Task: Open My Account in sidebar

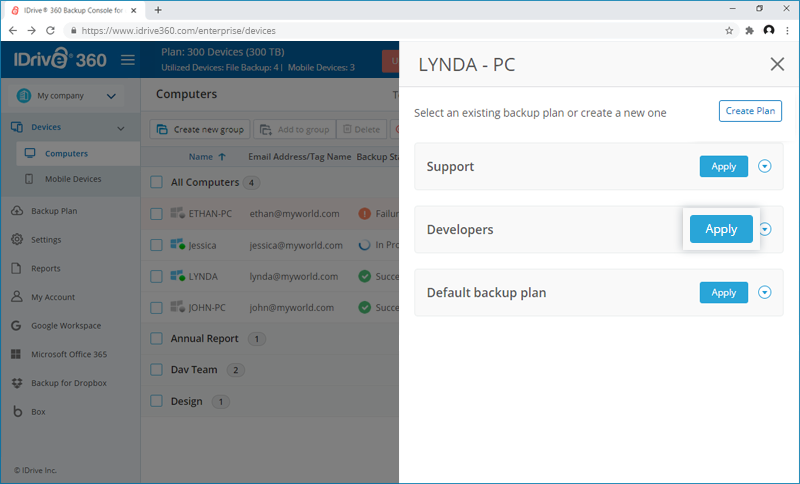Action: [x=53, y=297]
